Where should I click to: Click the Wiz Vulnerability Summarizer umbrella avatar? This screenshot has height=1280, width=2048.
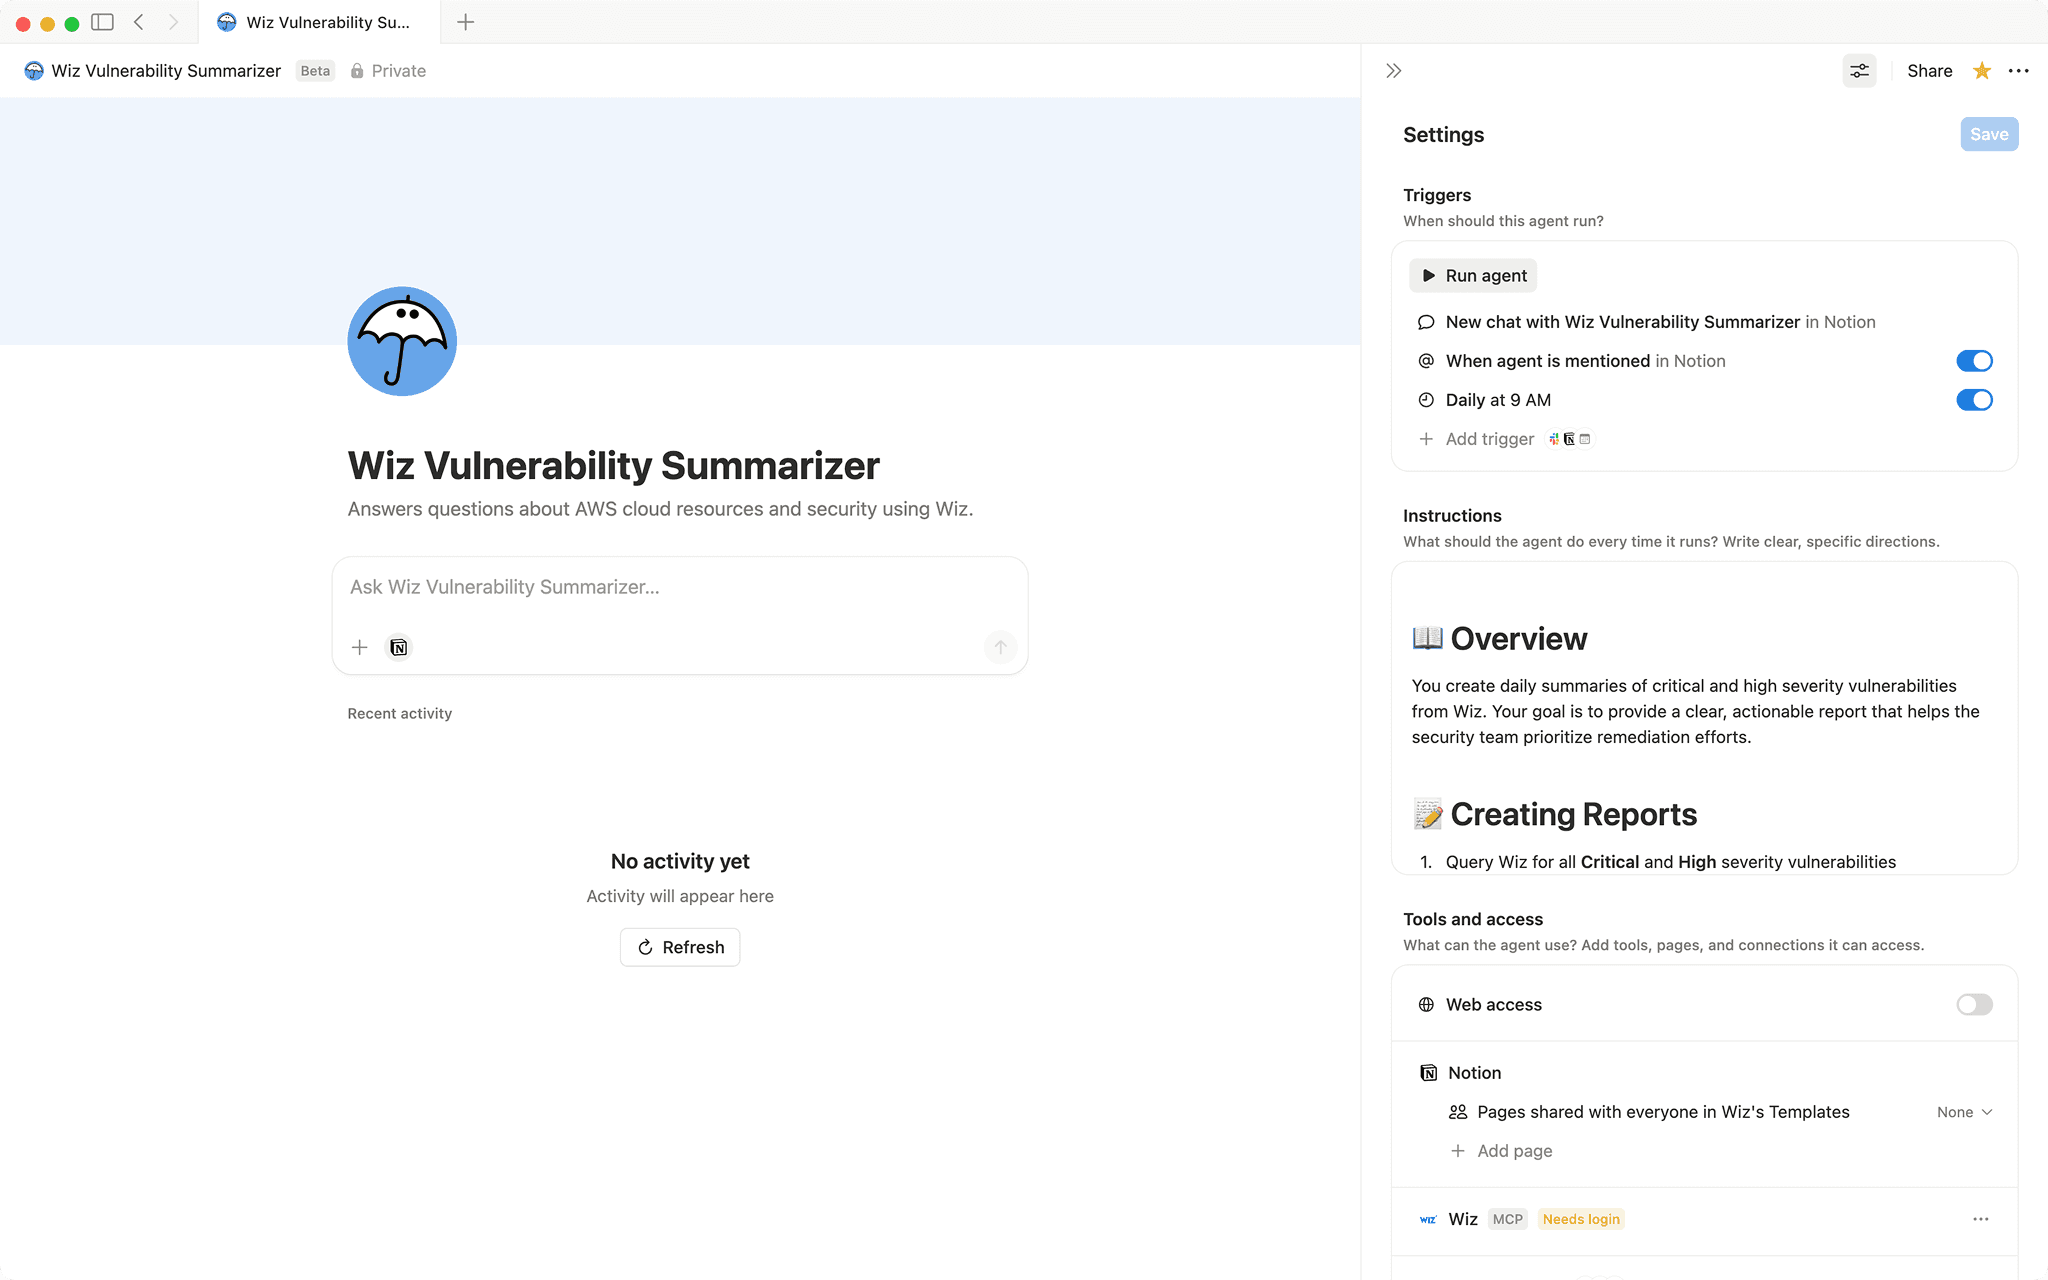401,341
